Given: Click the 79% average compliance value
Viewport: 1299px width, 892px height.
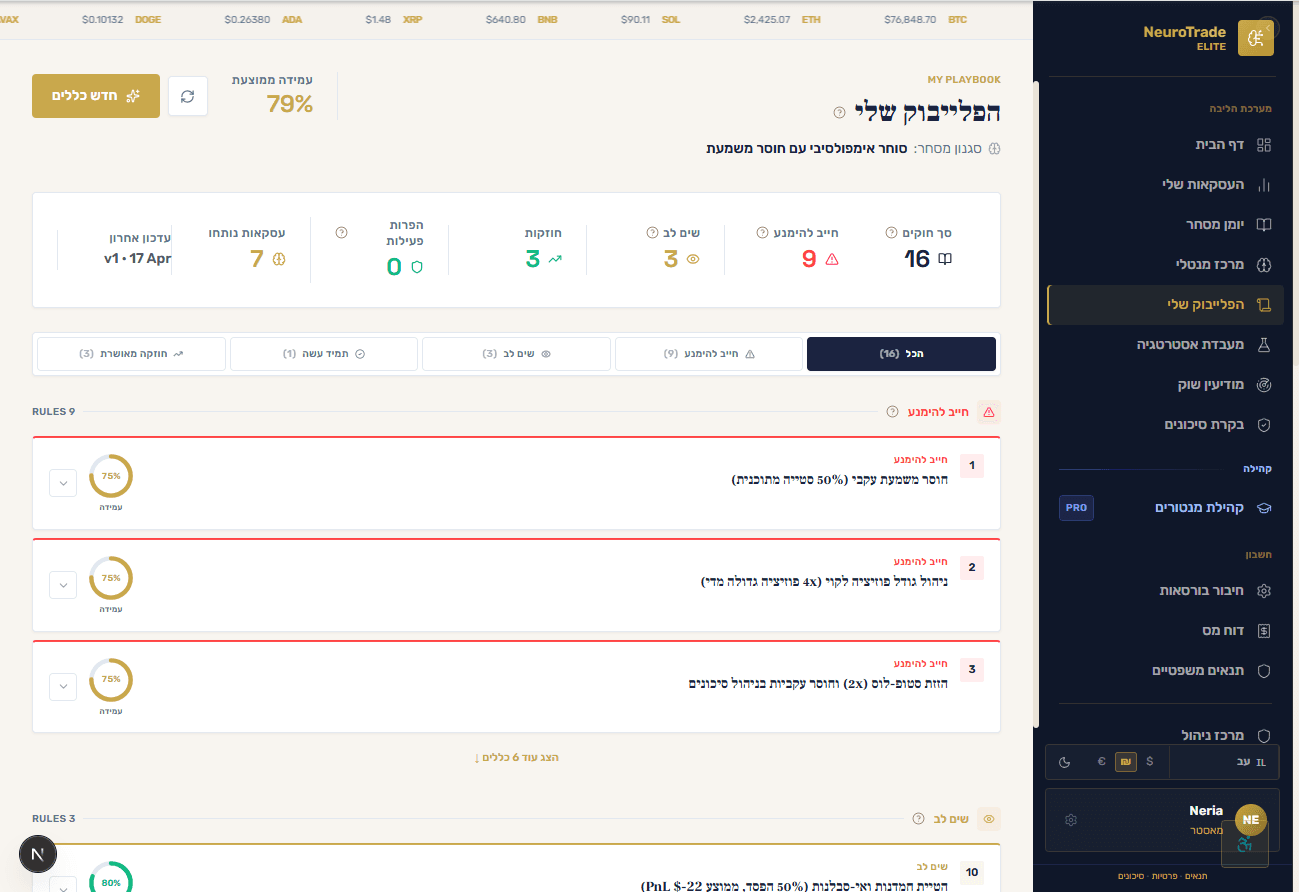Looking at the screenshot, I should pyautogui.click(x=290, y=103).
